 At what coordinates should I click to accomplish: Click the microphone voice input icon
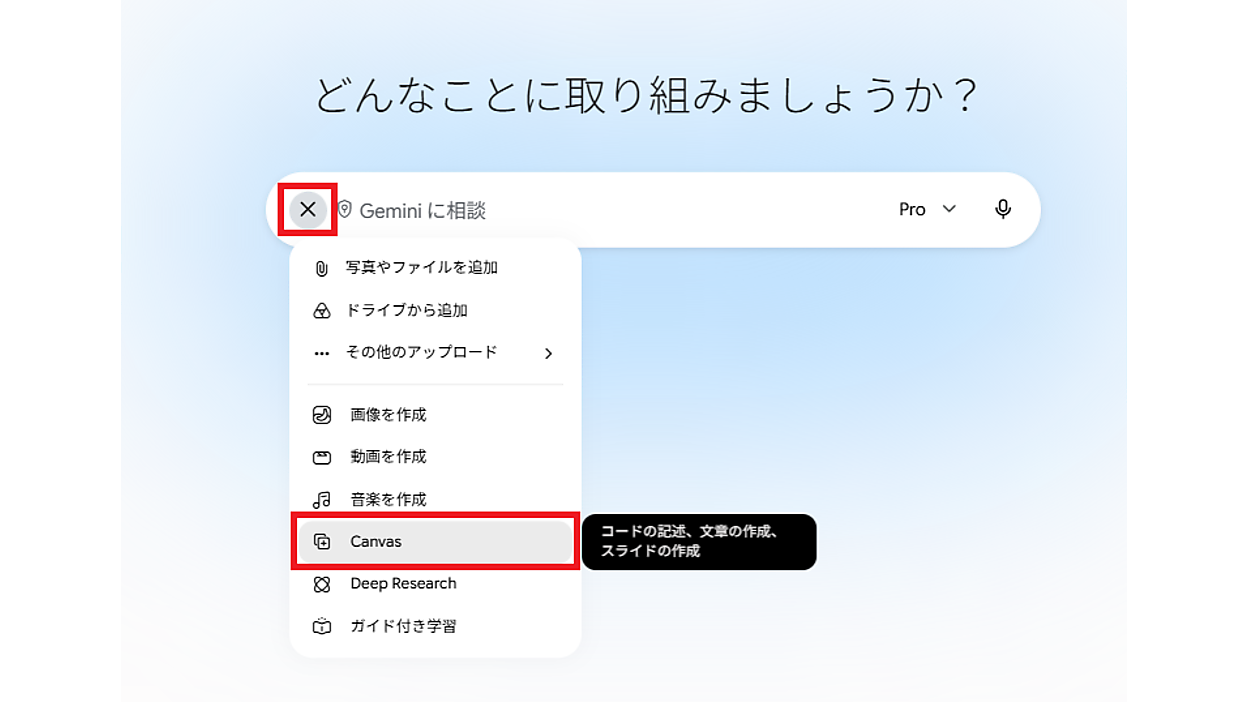coord(1003,209)
